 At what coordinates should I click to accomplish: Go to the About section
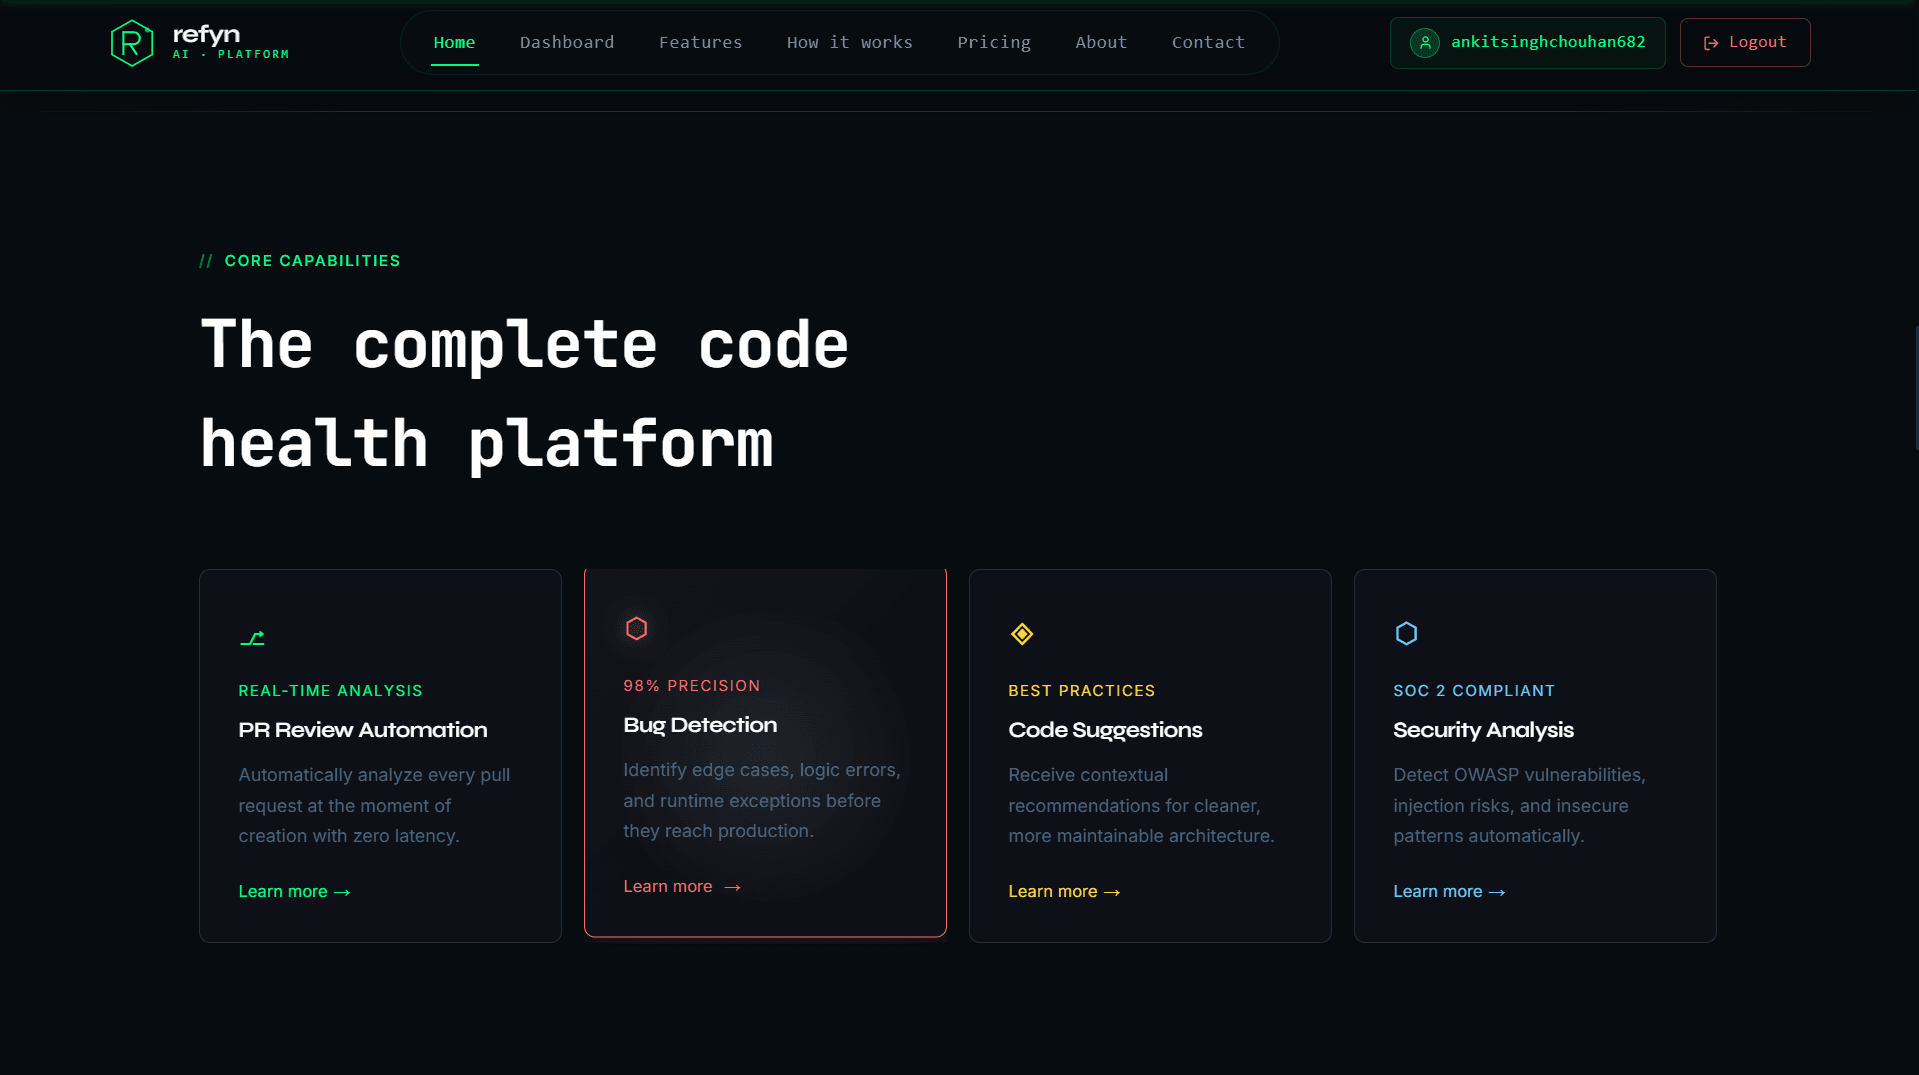click(1100, 42)
